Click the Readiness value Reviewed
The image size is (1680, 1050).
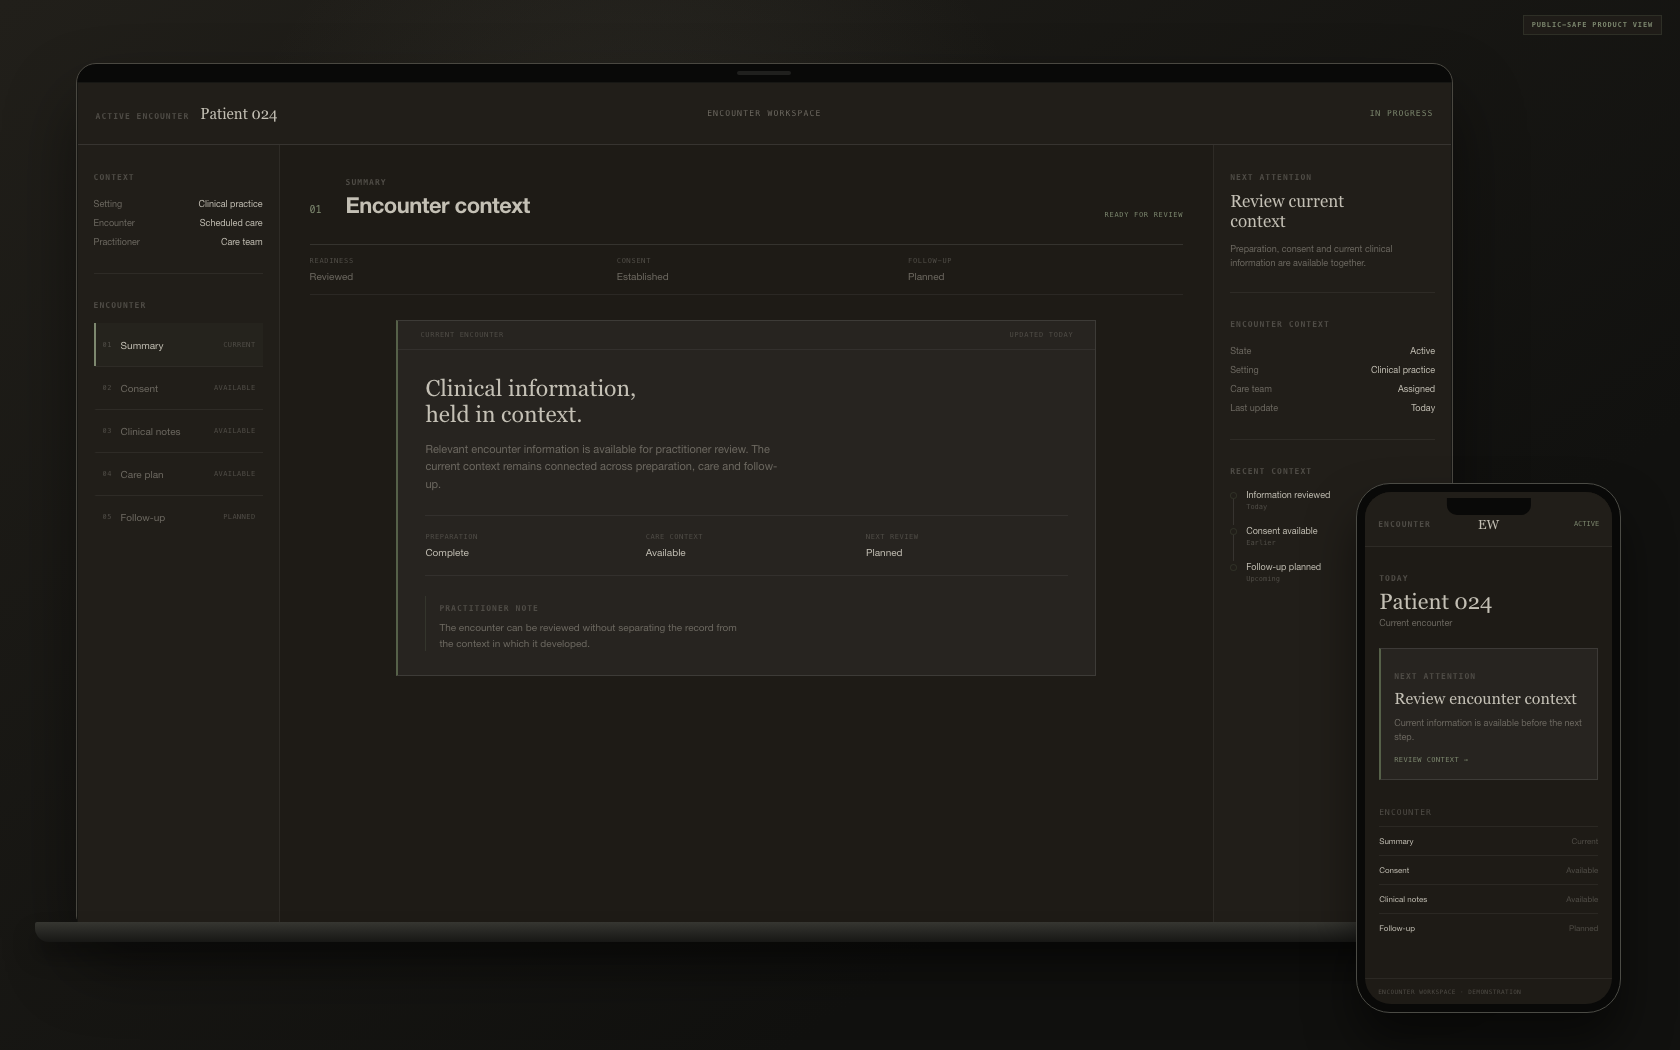point(331,277)
